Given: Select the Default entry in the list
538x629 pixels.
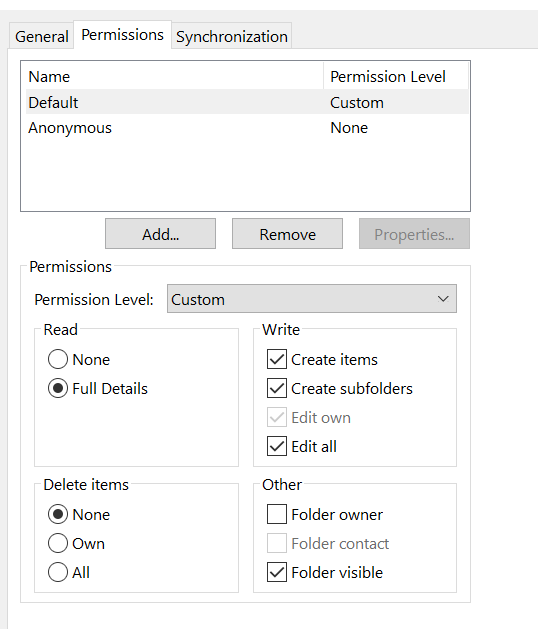Looking at the screenshot, I should coord(247,103).
